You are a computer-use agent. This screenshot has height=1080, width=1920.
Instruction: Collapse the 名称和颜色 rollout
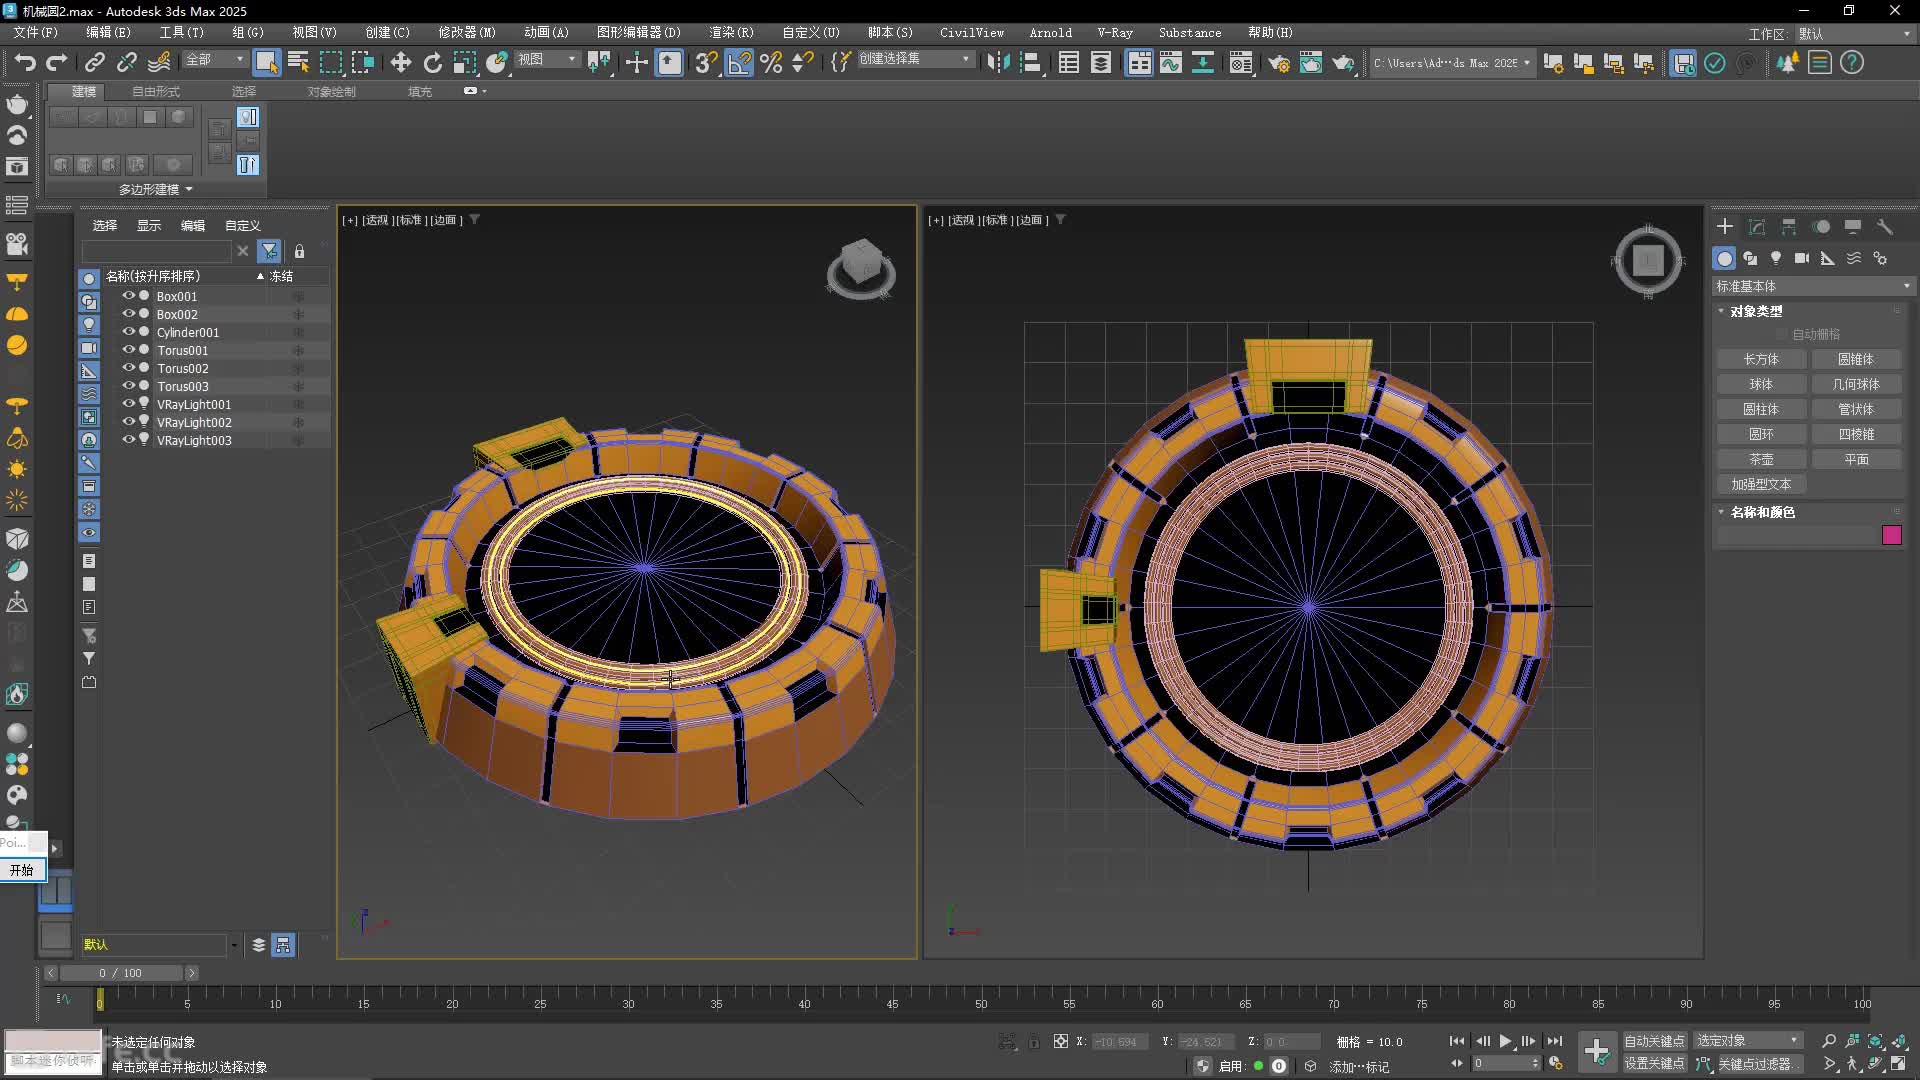(1762, 512)
